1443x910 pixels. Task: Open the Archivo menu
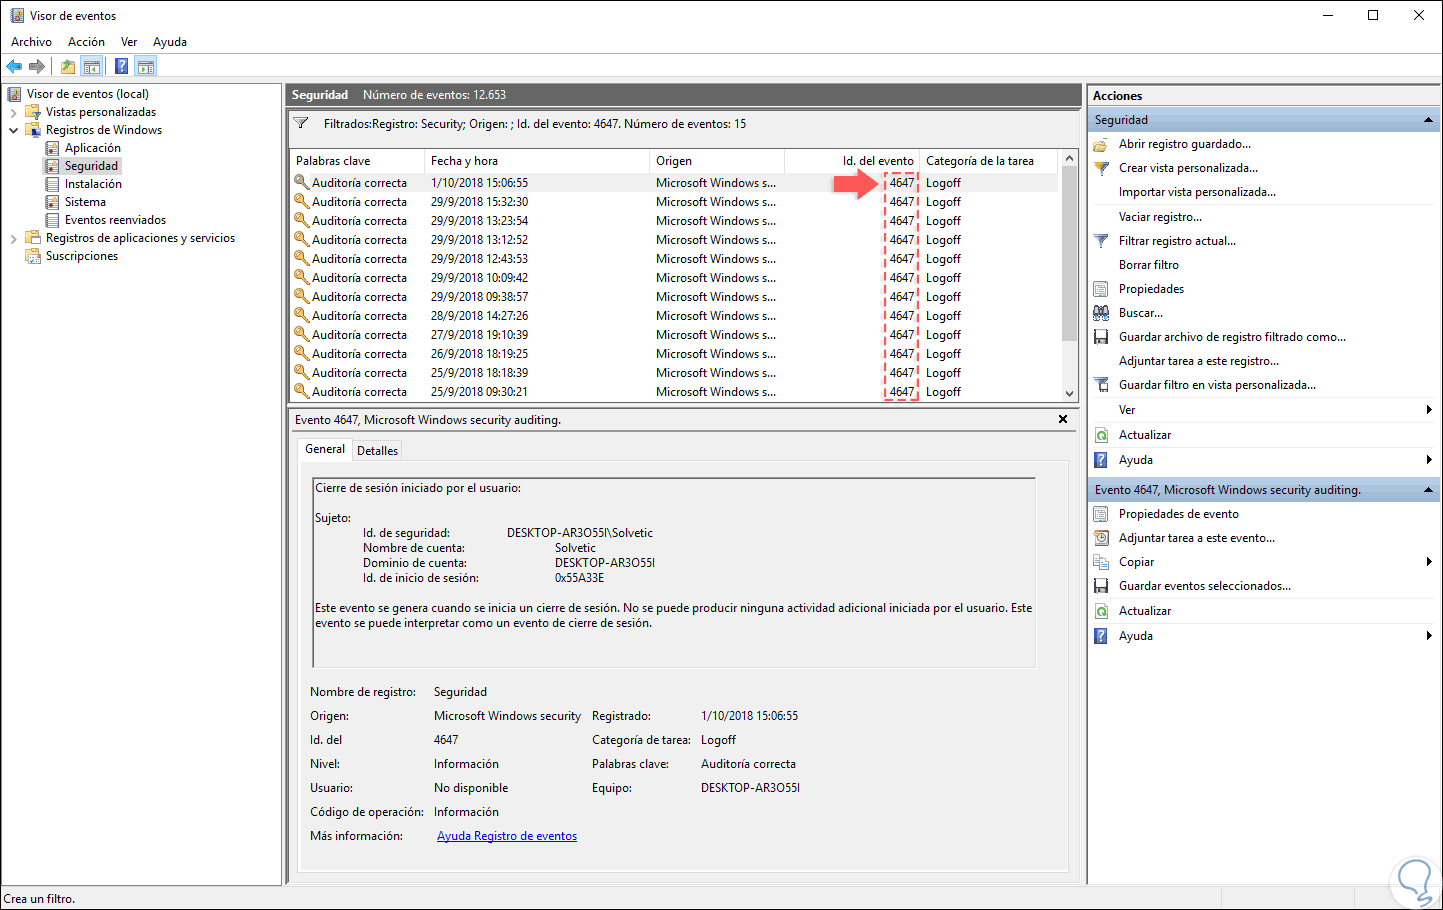31,42
